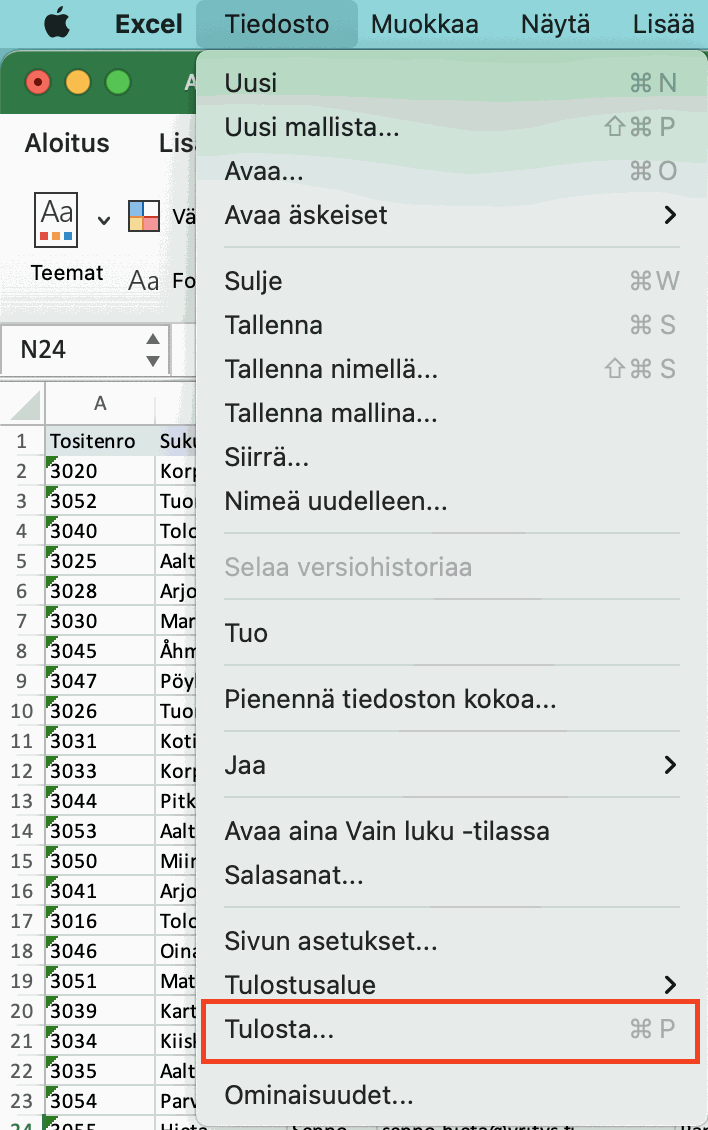Expand the Avaa äskeiset submenu

click(451, 215)
